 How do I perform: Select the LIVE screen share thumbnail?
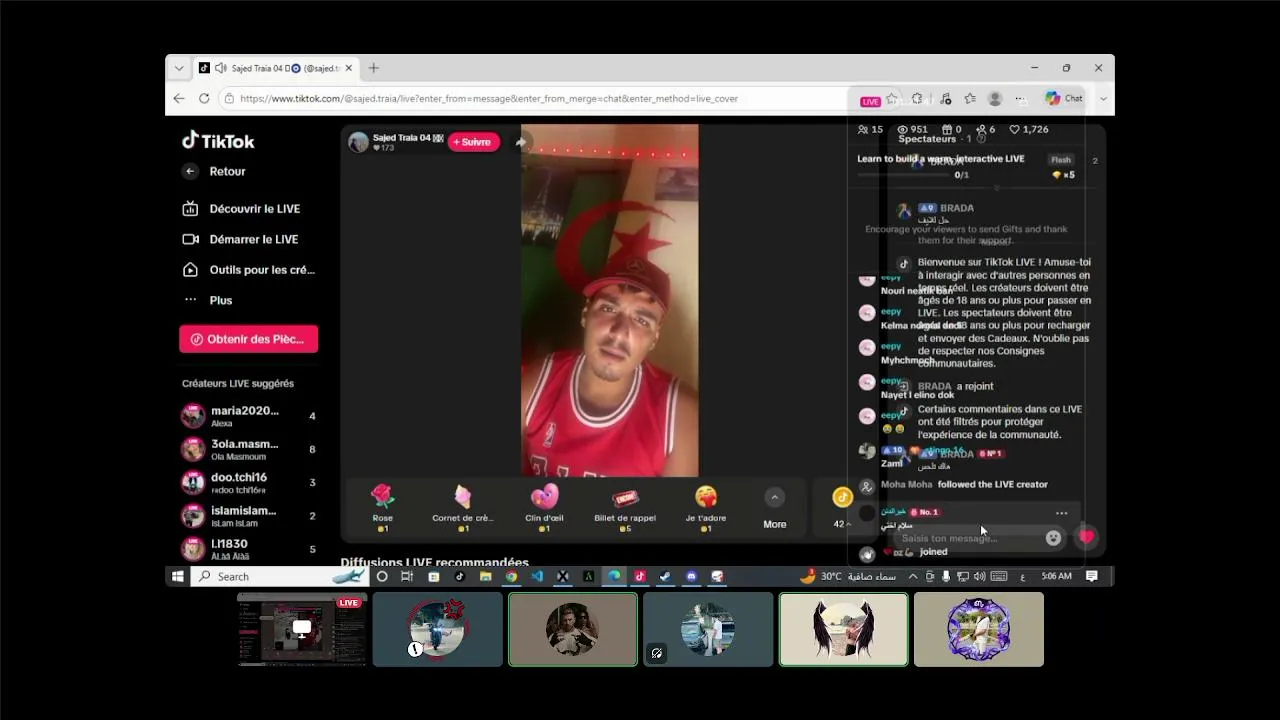[302, 629]
